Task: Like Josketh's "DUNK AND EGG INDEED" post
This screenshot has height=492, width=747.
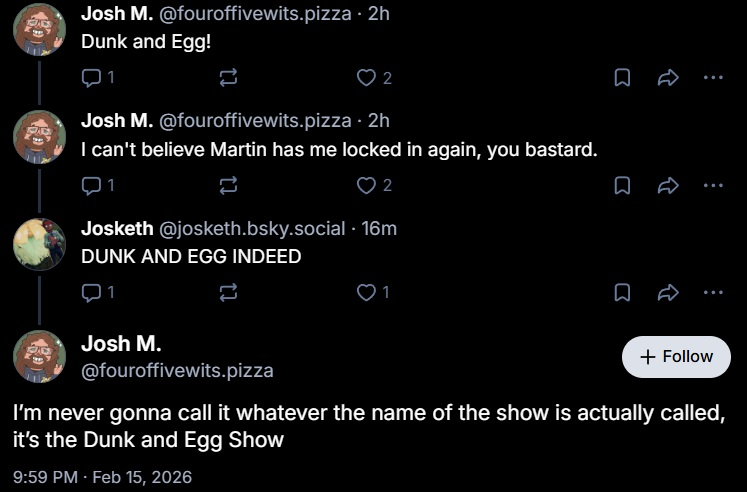Action: point(368,292)
